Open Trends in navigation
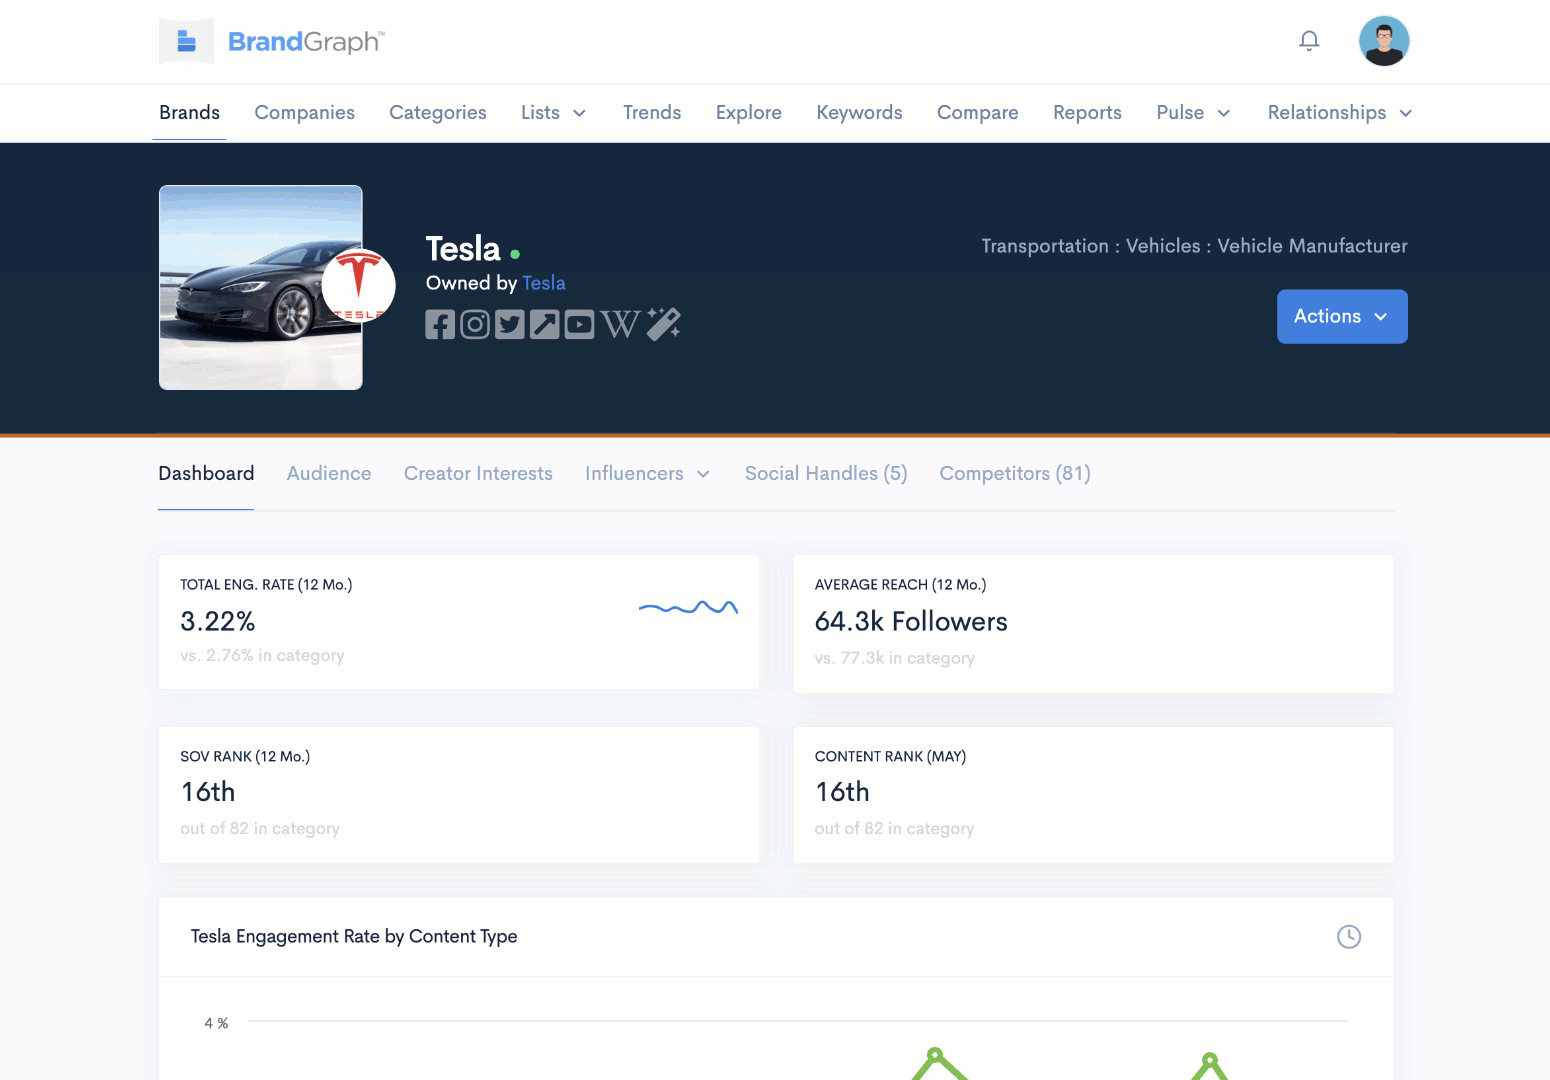This screenshot has height=1080, width=1550. 652,113
